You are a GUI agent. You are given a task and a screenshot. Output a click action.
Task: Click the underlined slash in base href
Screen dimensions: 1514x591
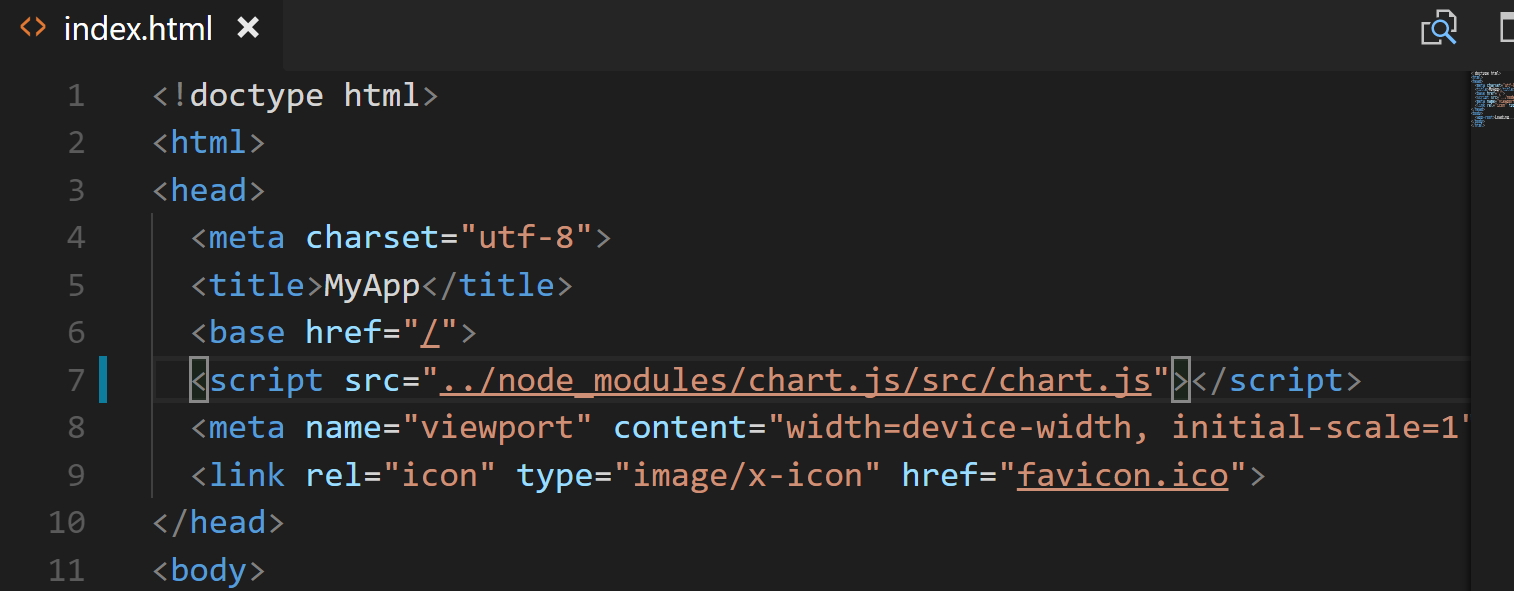[432, 332]
